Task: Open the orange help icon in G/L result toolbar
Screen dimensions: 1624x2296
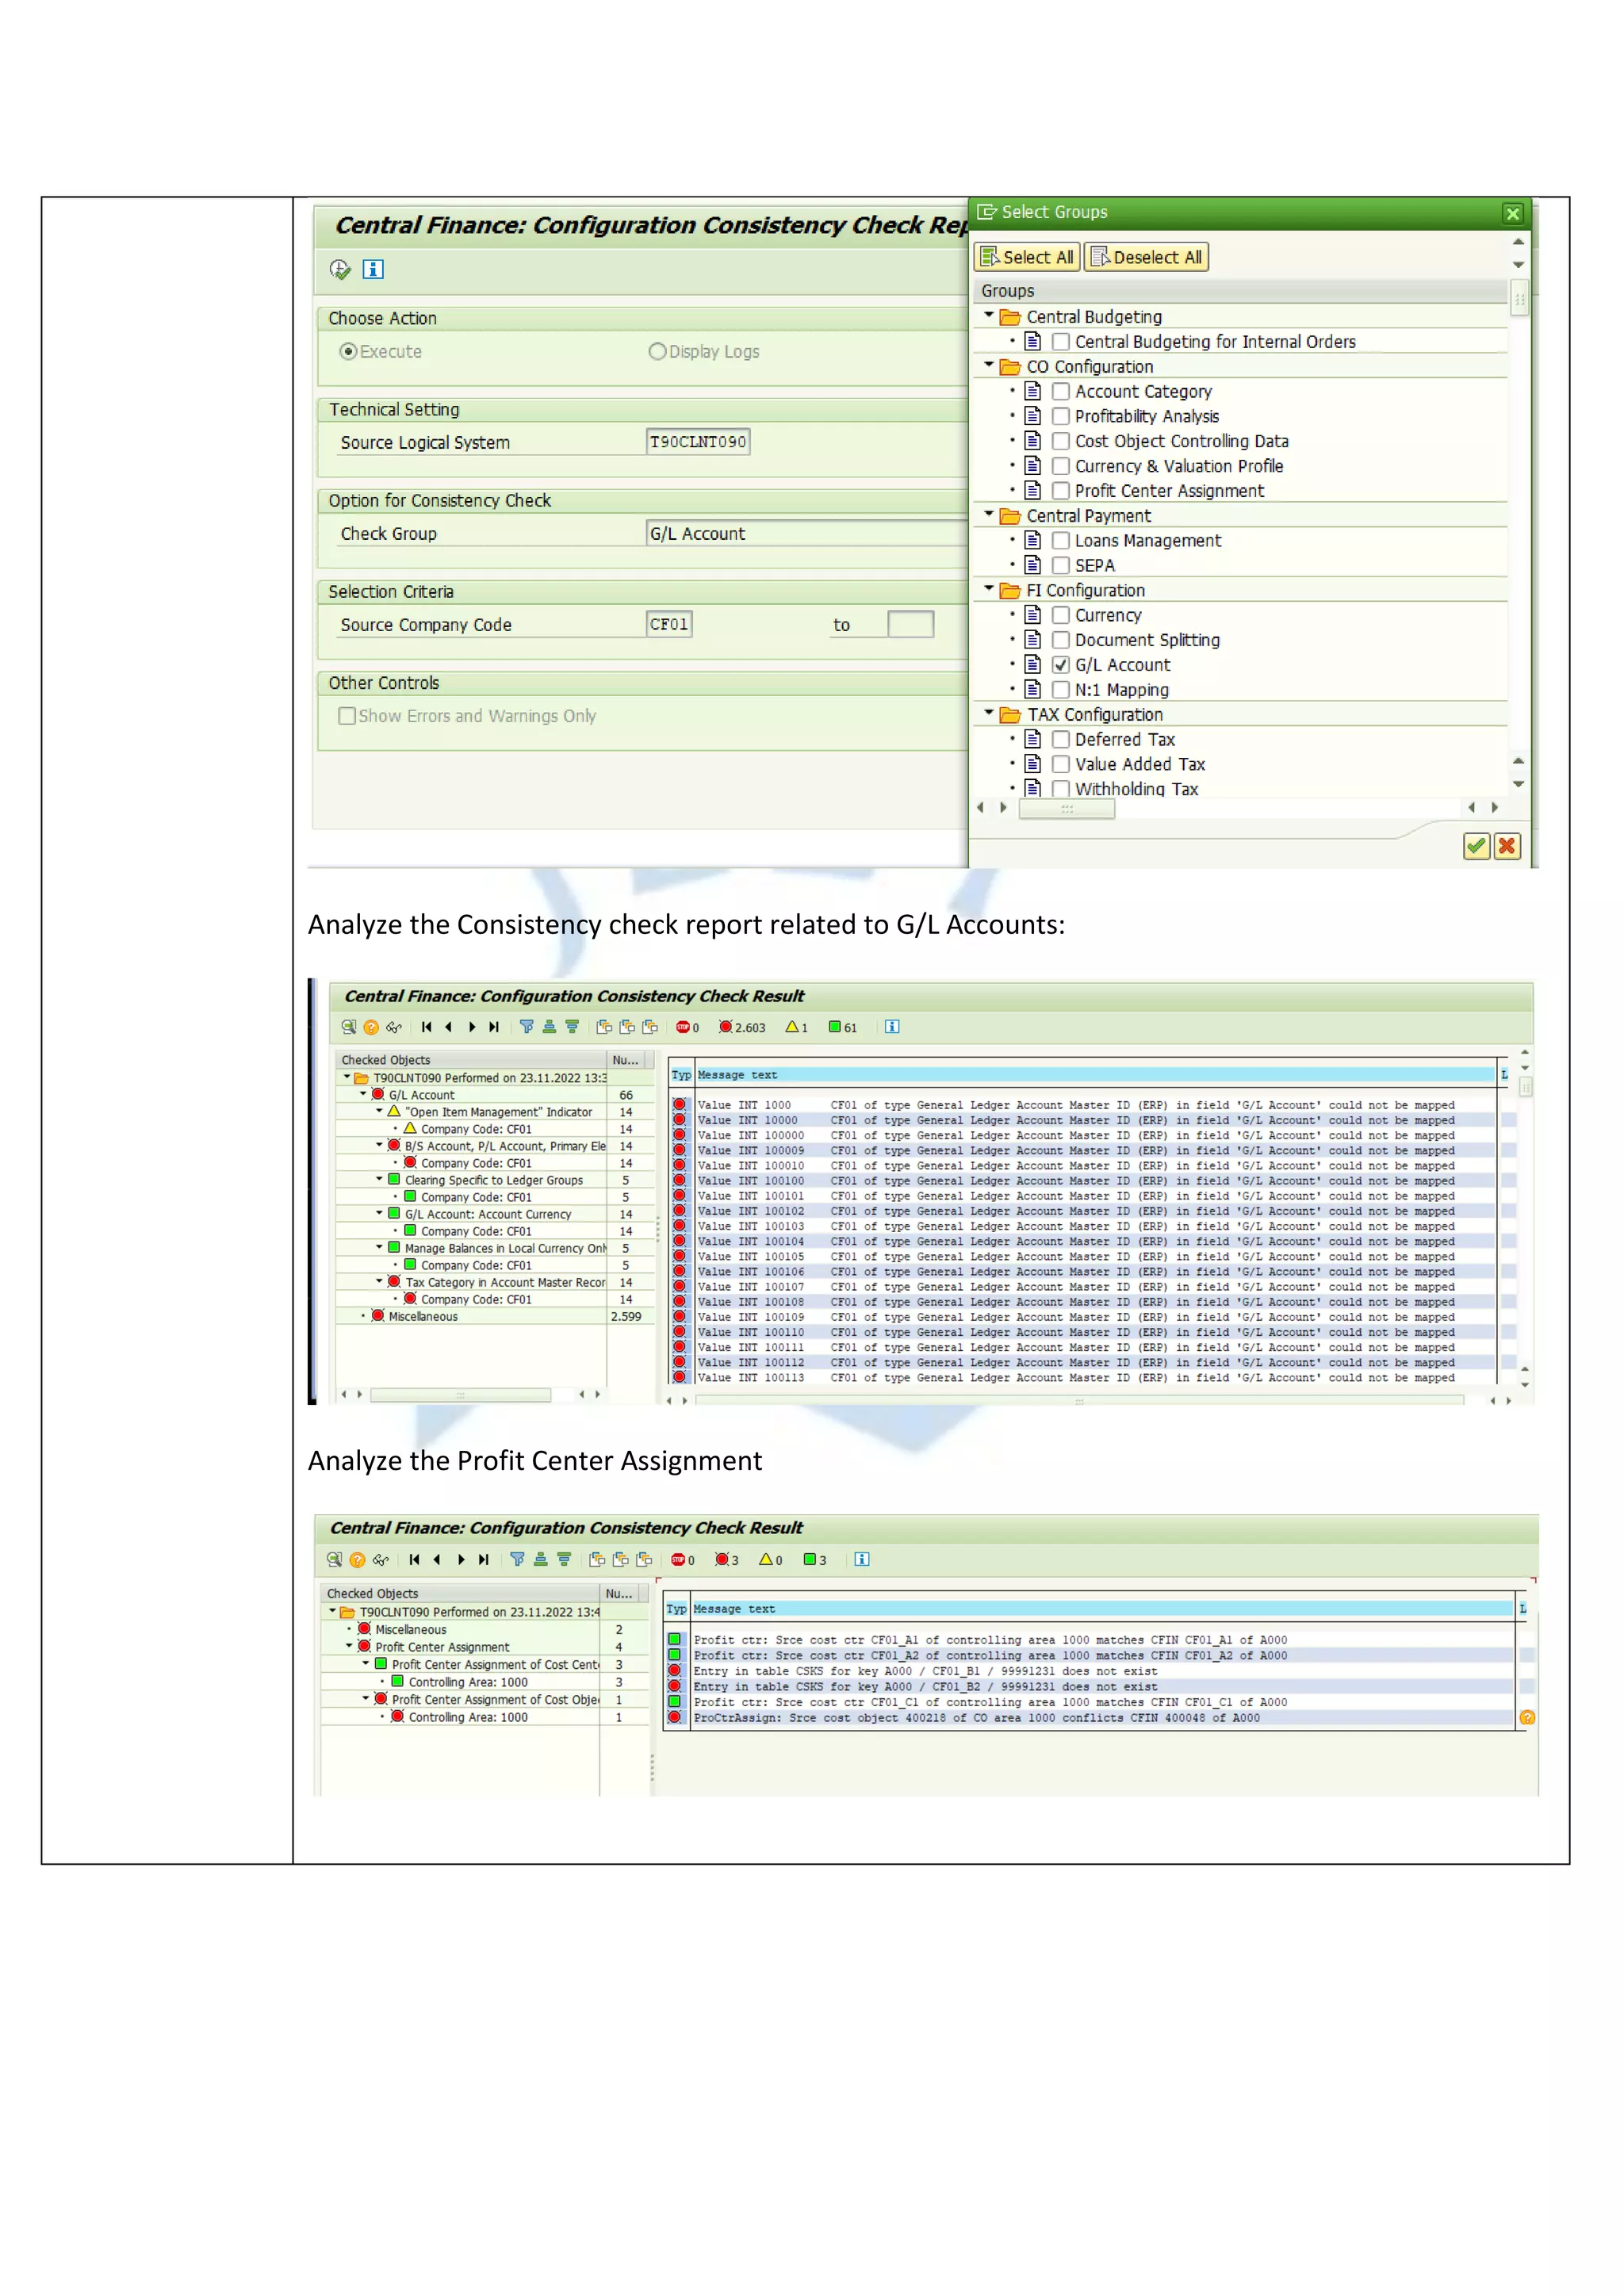Action: [x=371, y=1027]
